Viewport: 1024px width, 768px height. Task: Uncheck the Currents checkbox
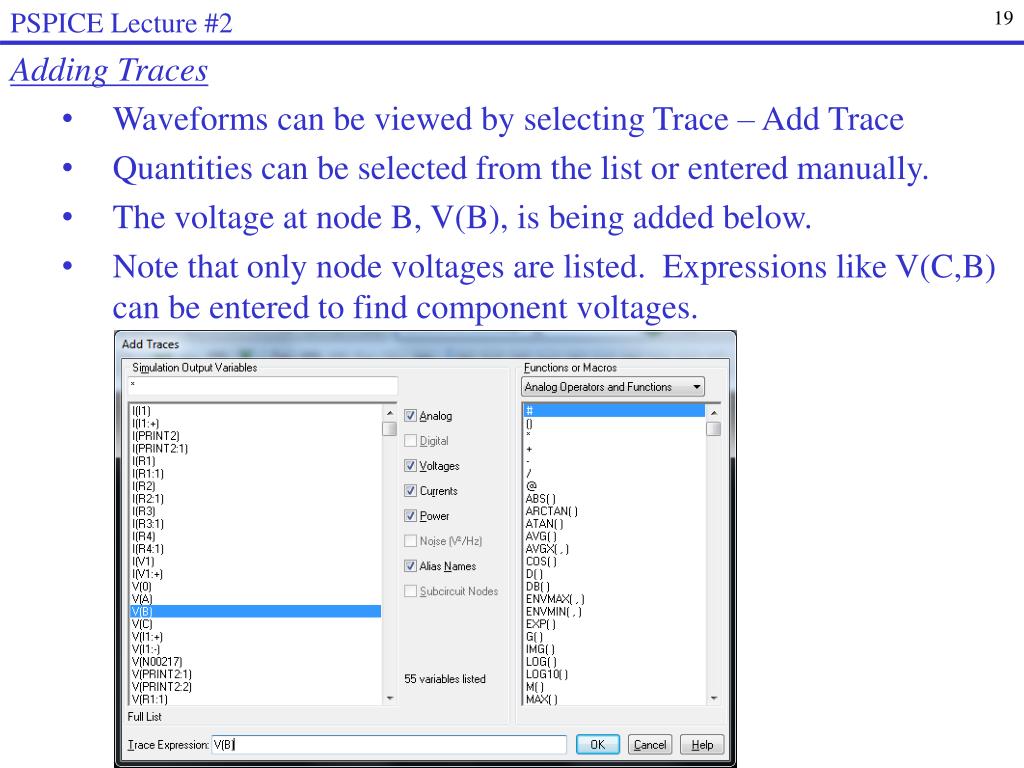tap(410, 490)
